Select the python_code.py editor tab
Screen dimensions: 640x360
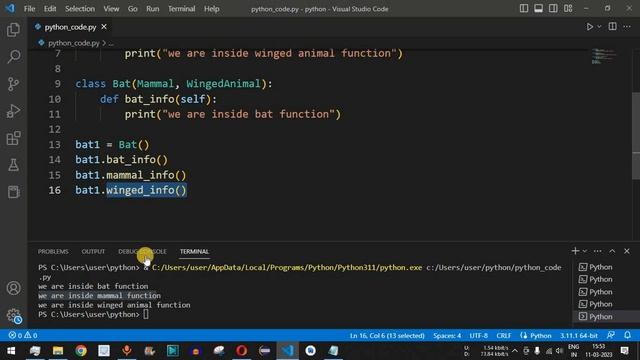point(70,27)
